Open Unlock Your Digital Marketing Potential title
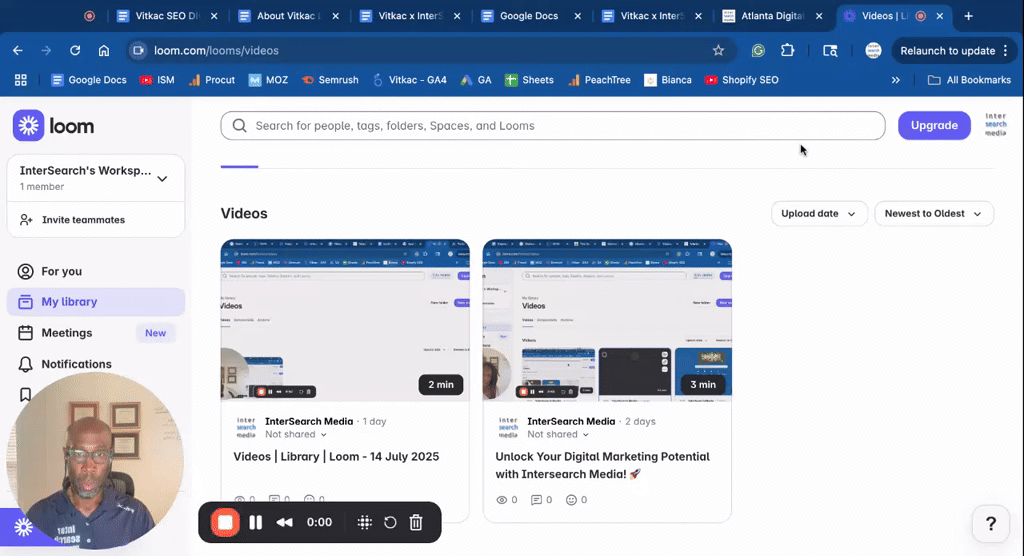1024x556 pixels. [x=602, y=465]
